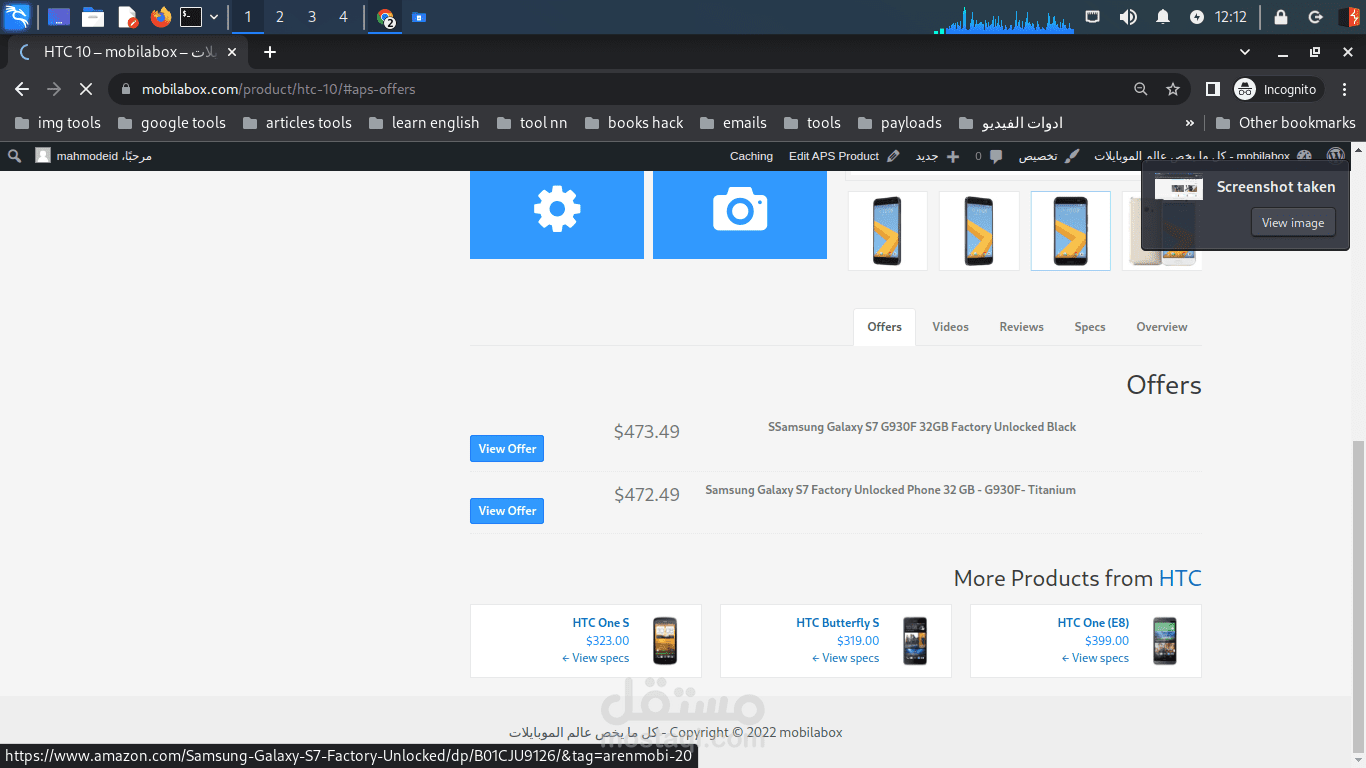Bookmark this page with the star icon

1173,89
